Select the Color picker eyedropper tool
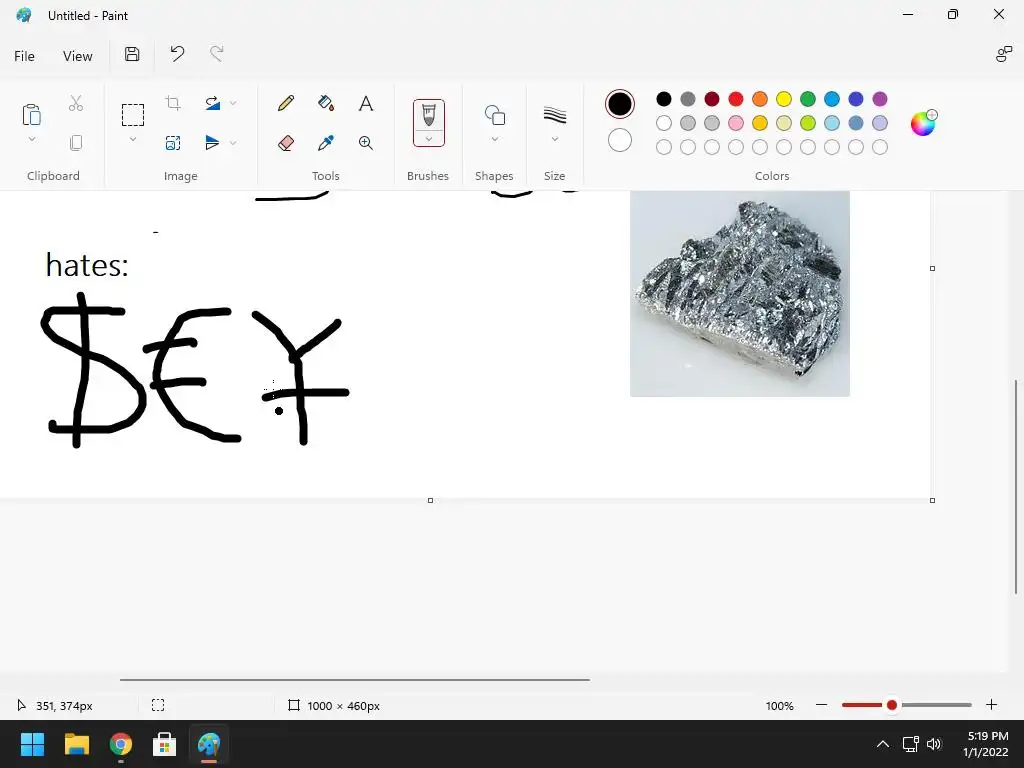Viewport: 1024px width, 768px height. [326, 143]
